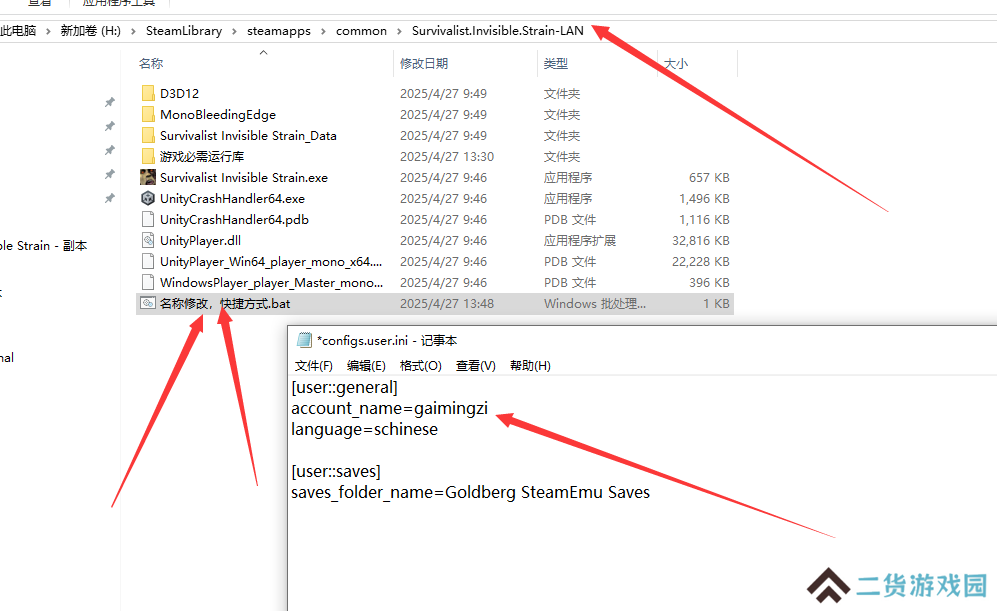This screenshot has width=997, height=611.
Task: Click the [user::general] section line
Action: pos(344,387)
